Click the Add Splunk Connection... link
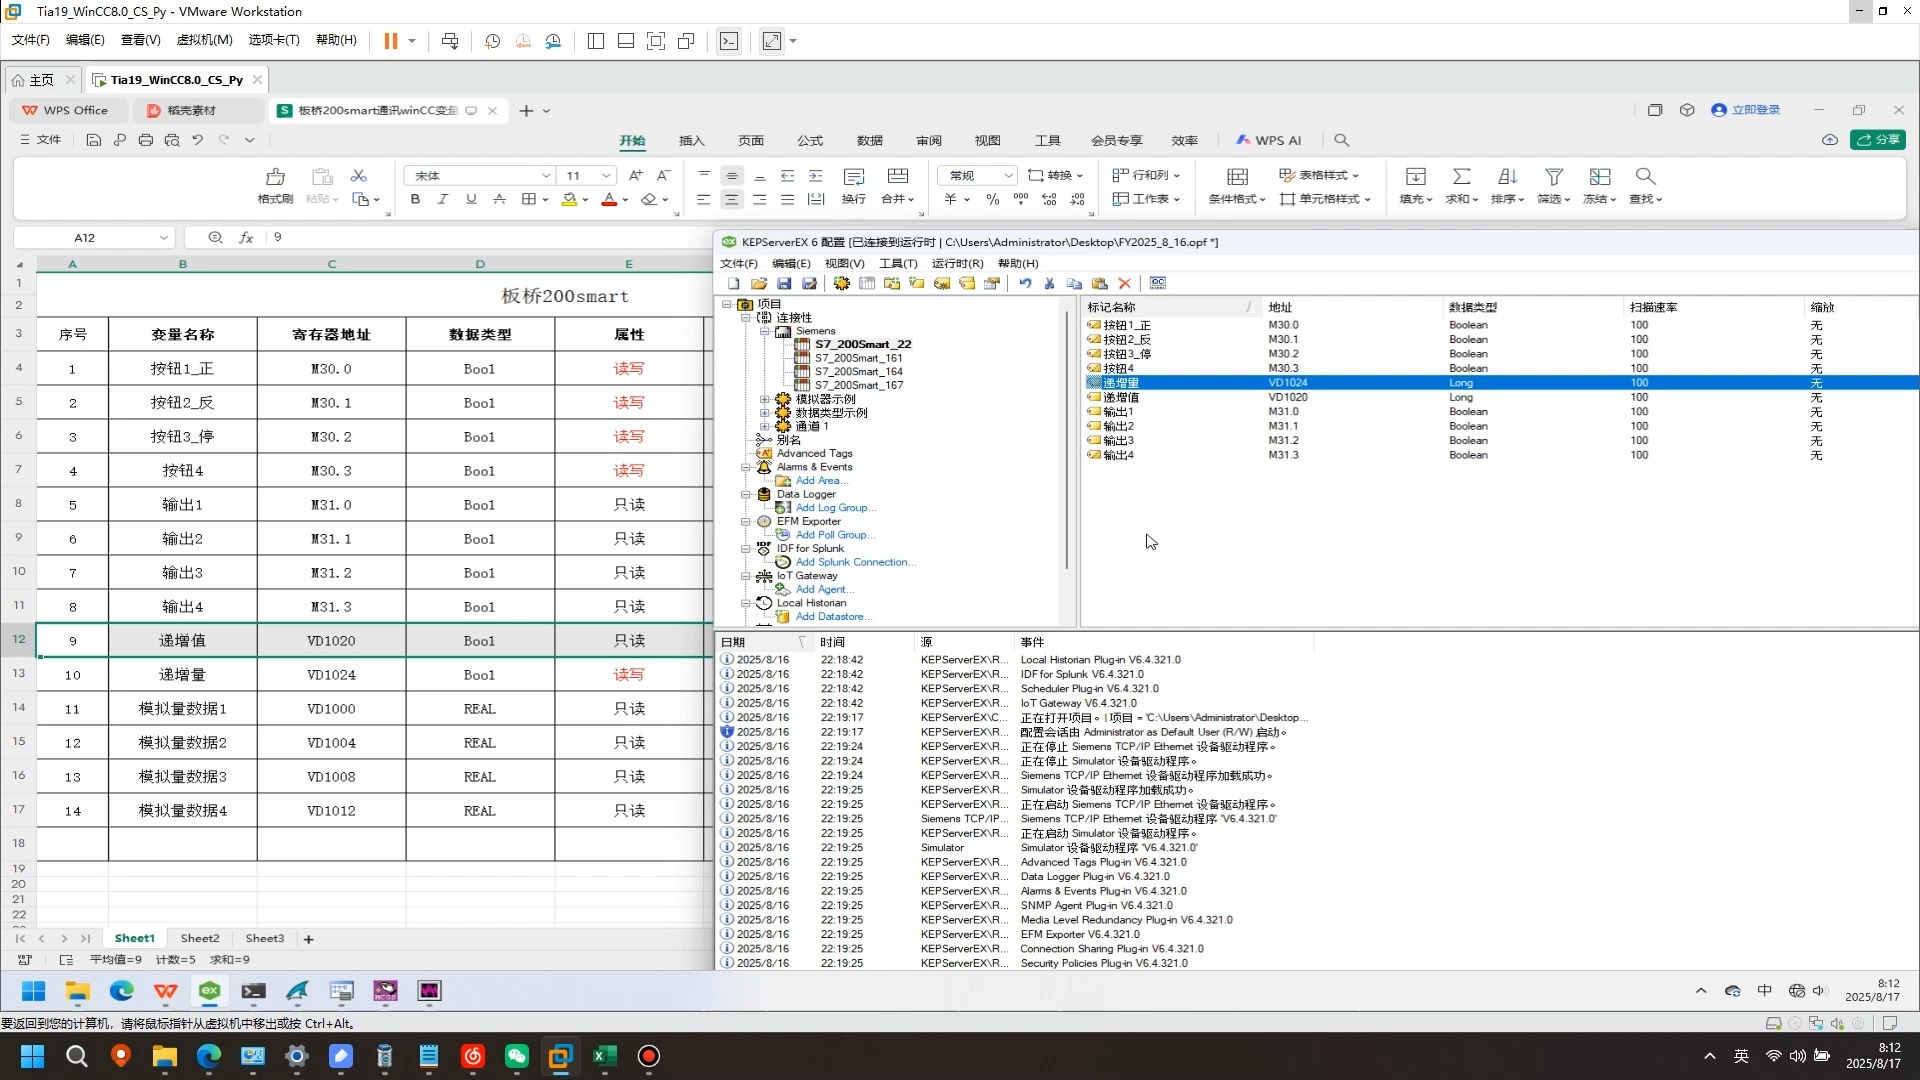The height and width of the screenshot is (1080, 1920). (855, 562)
